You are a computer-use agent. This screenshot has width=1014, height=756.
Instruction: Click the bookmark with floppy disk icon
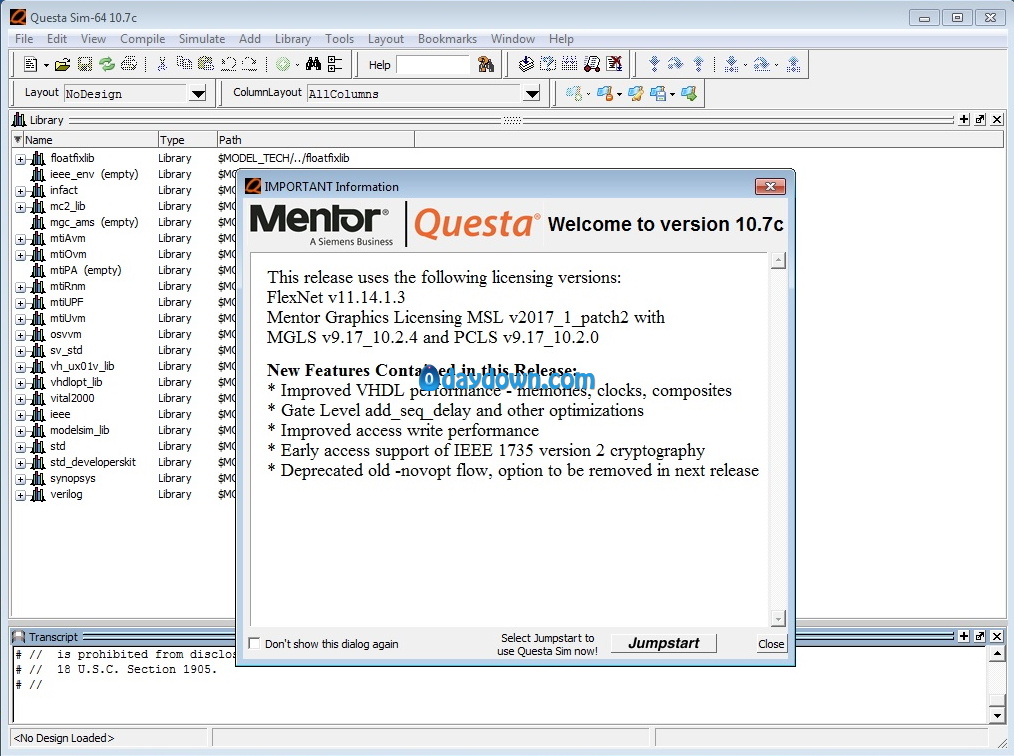pos(658,94)
